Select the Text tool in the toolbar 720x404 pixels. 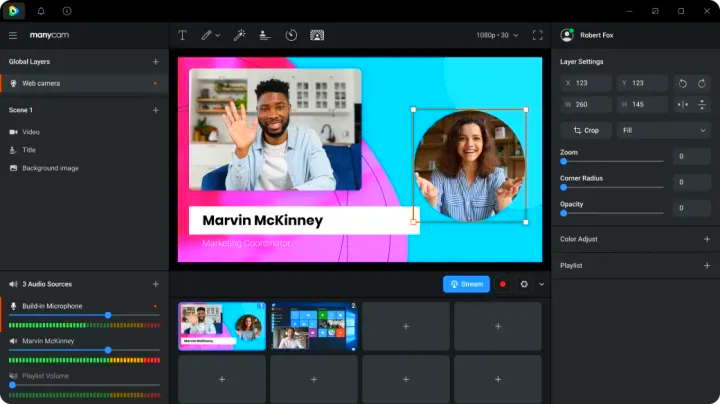click(x=182, y=35)
